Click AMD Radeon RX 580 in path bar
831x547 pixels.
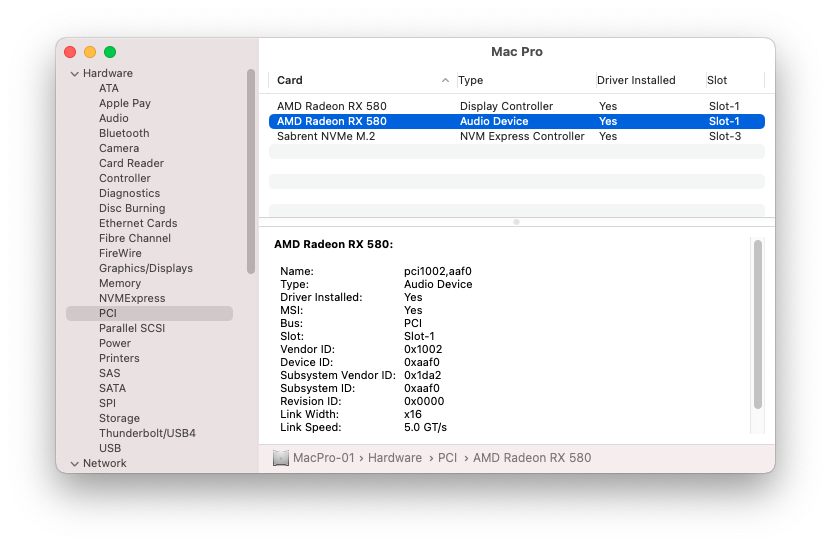click(x=532, y=458)
